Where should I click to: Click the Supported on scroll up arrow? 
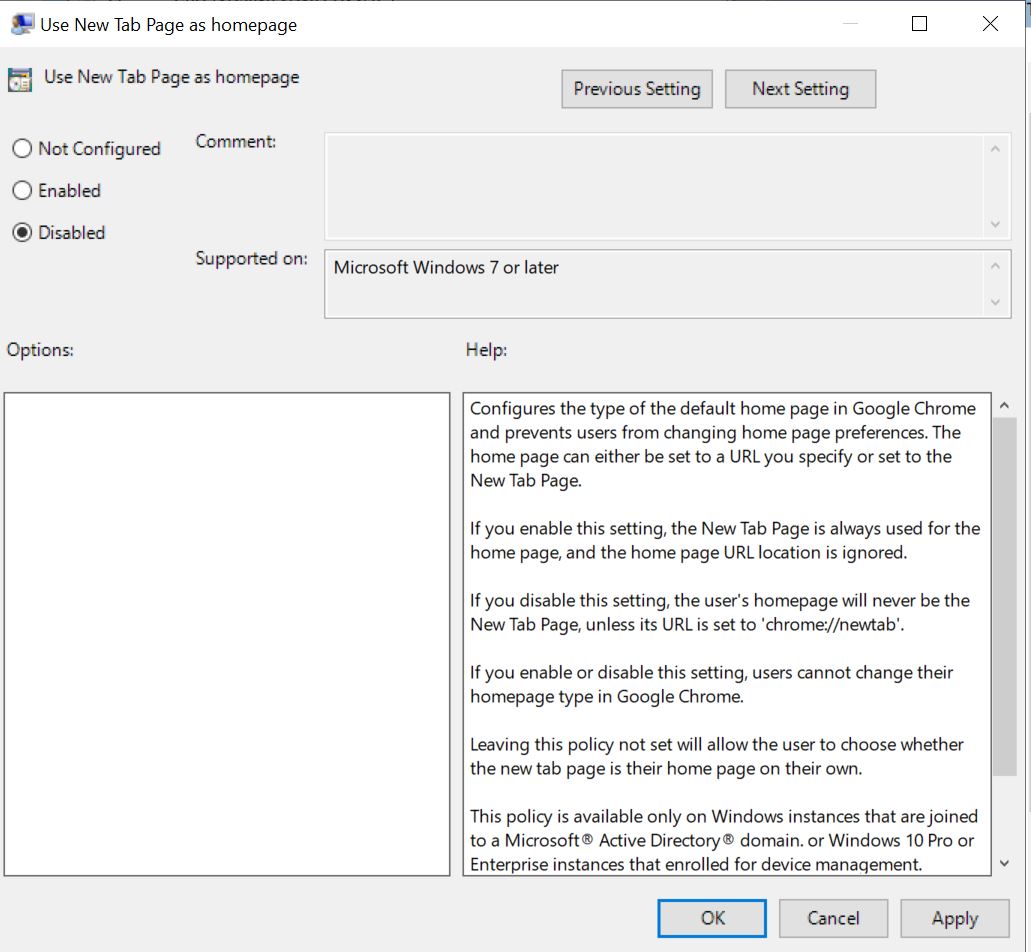pos(994,267)
